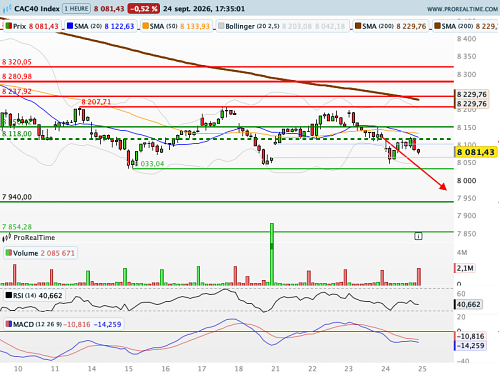Click the -14,259 signal axis tag
This screenshot has width=500, height=375.
(470, 345)
